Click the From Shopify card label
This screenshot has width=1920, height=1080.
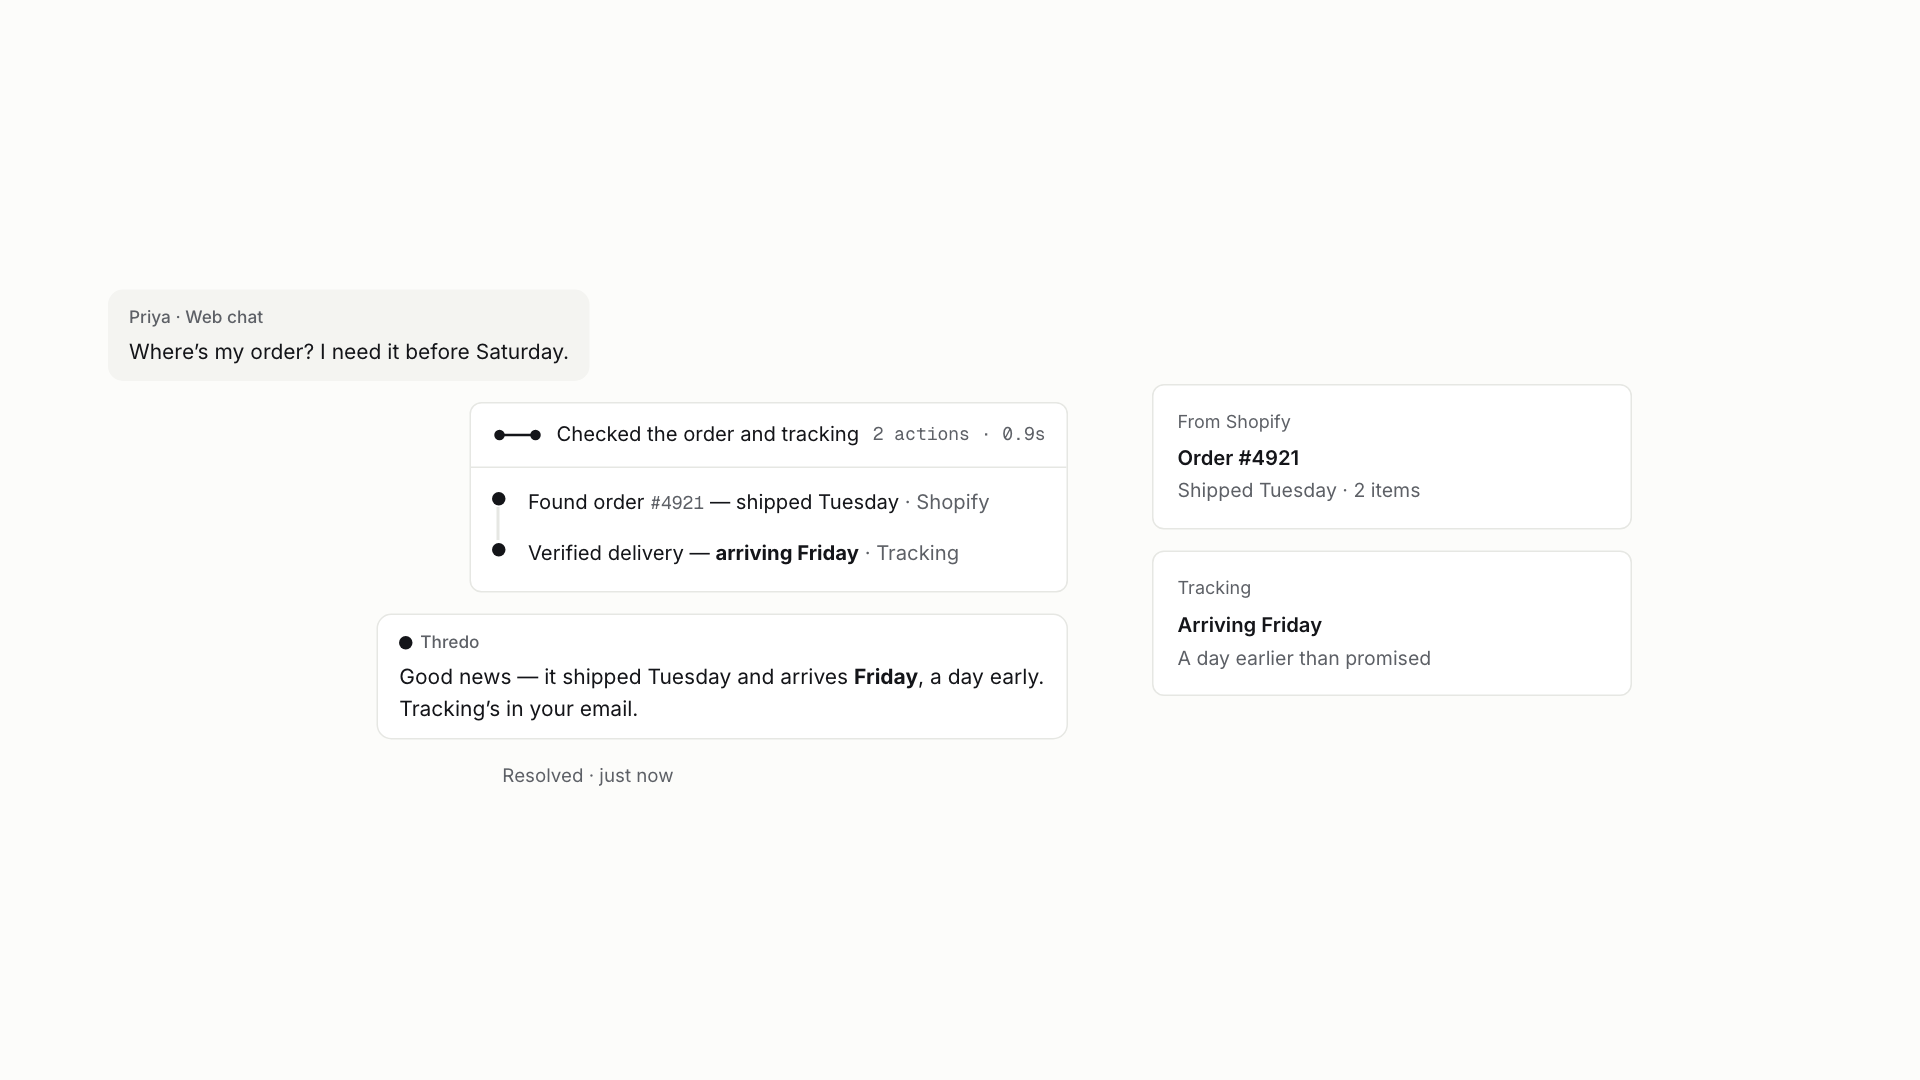[x=1234, y=422]
